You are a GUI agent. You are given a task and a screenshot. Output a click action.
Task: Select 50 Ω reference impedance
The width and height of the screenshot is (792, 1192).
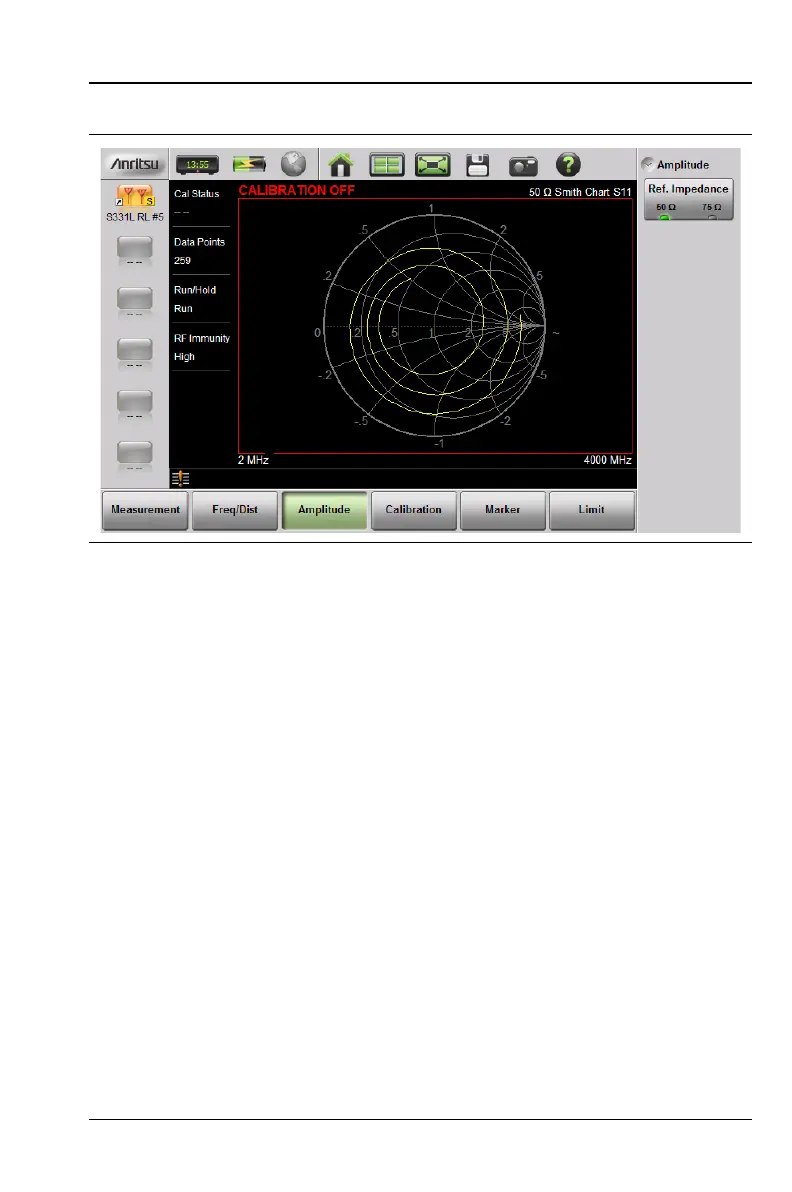(x=666, y=211)
